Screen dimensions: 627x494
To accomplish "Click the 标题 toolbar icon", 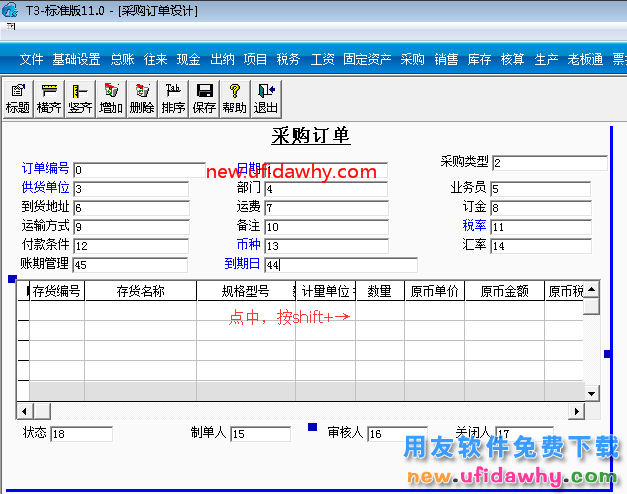I will point(18,99).
